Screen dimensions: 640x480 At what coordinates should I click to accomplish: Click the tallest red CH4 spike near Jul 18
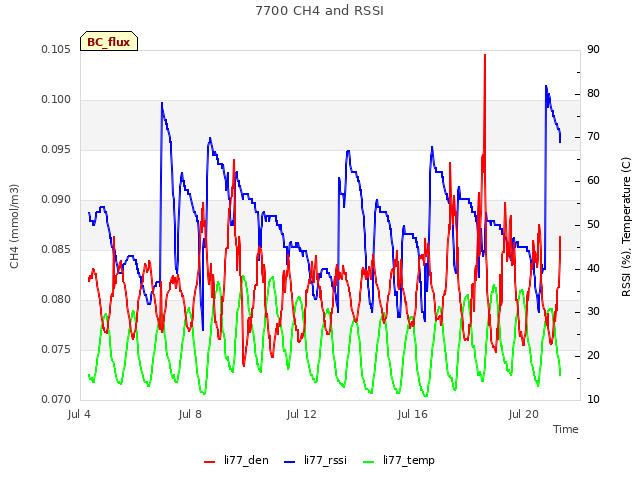485,56
